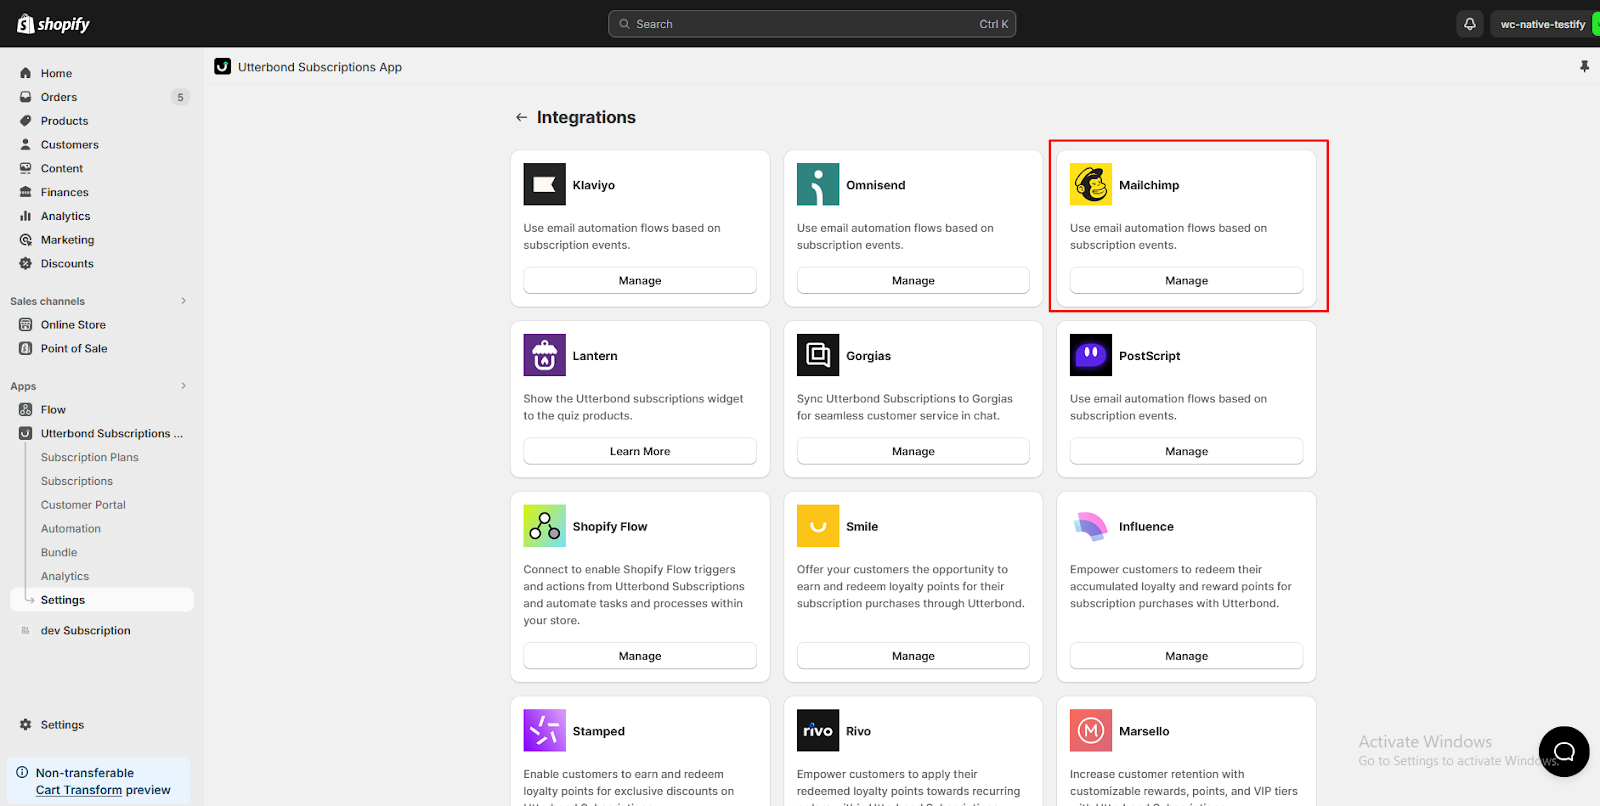Manage the Klaviyo integration
1600x806 pixels.
pos(640,280)
